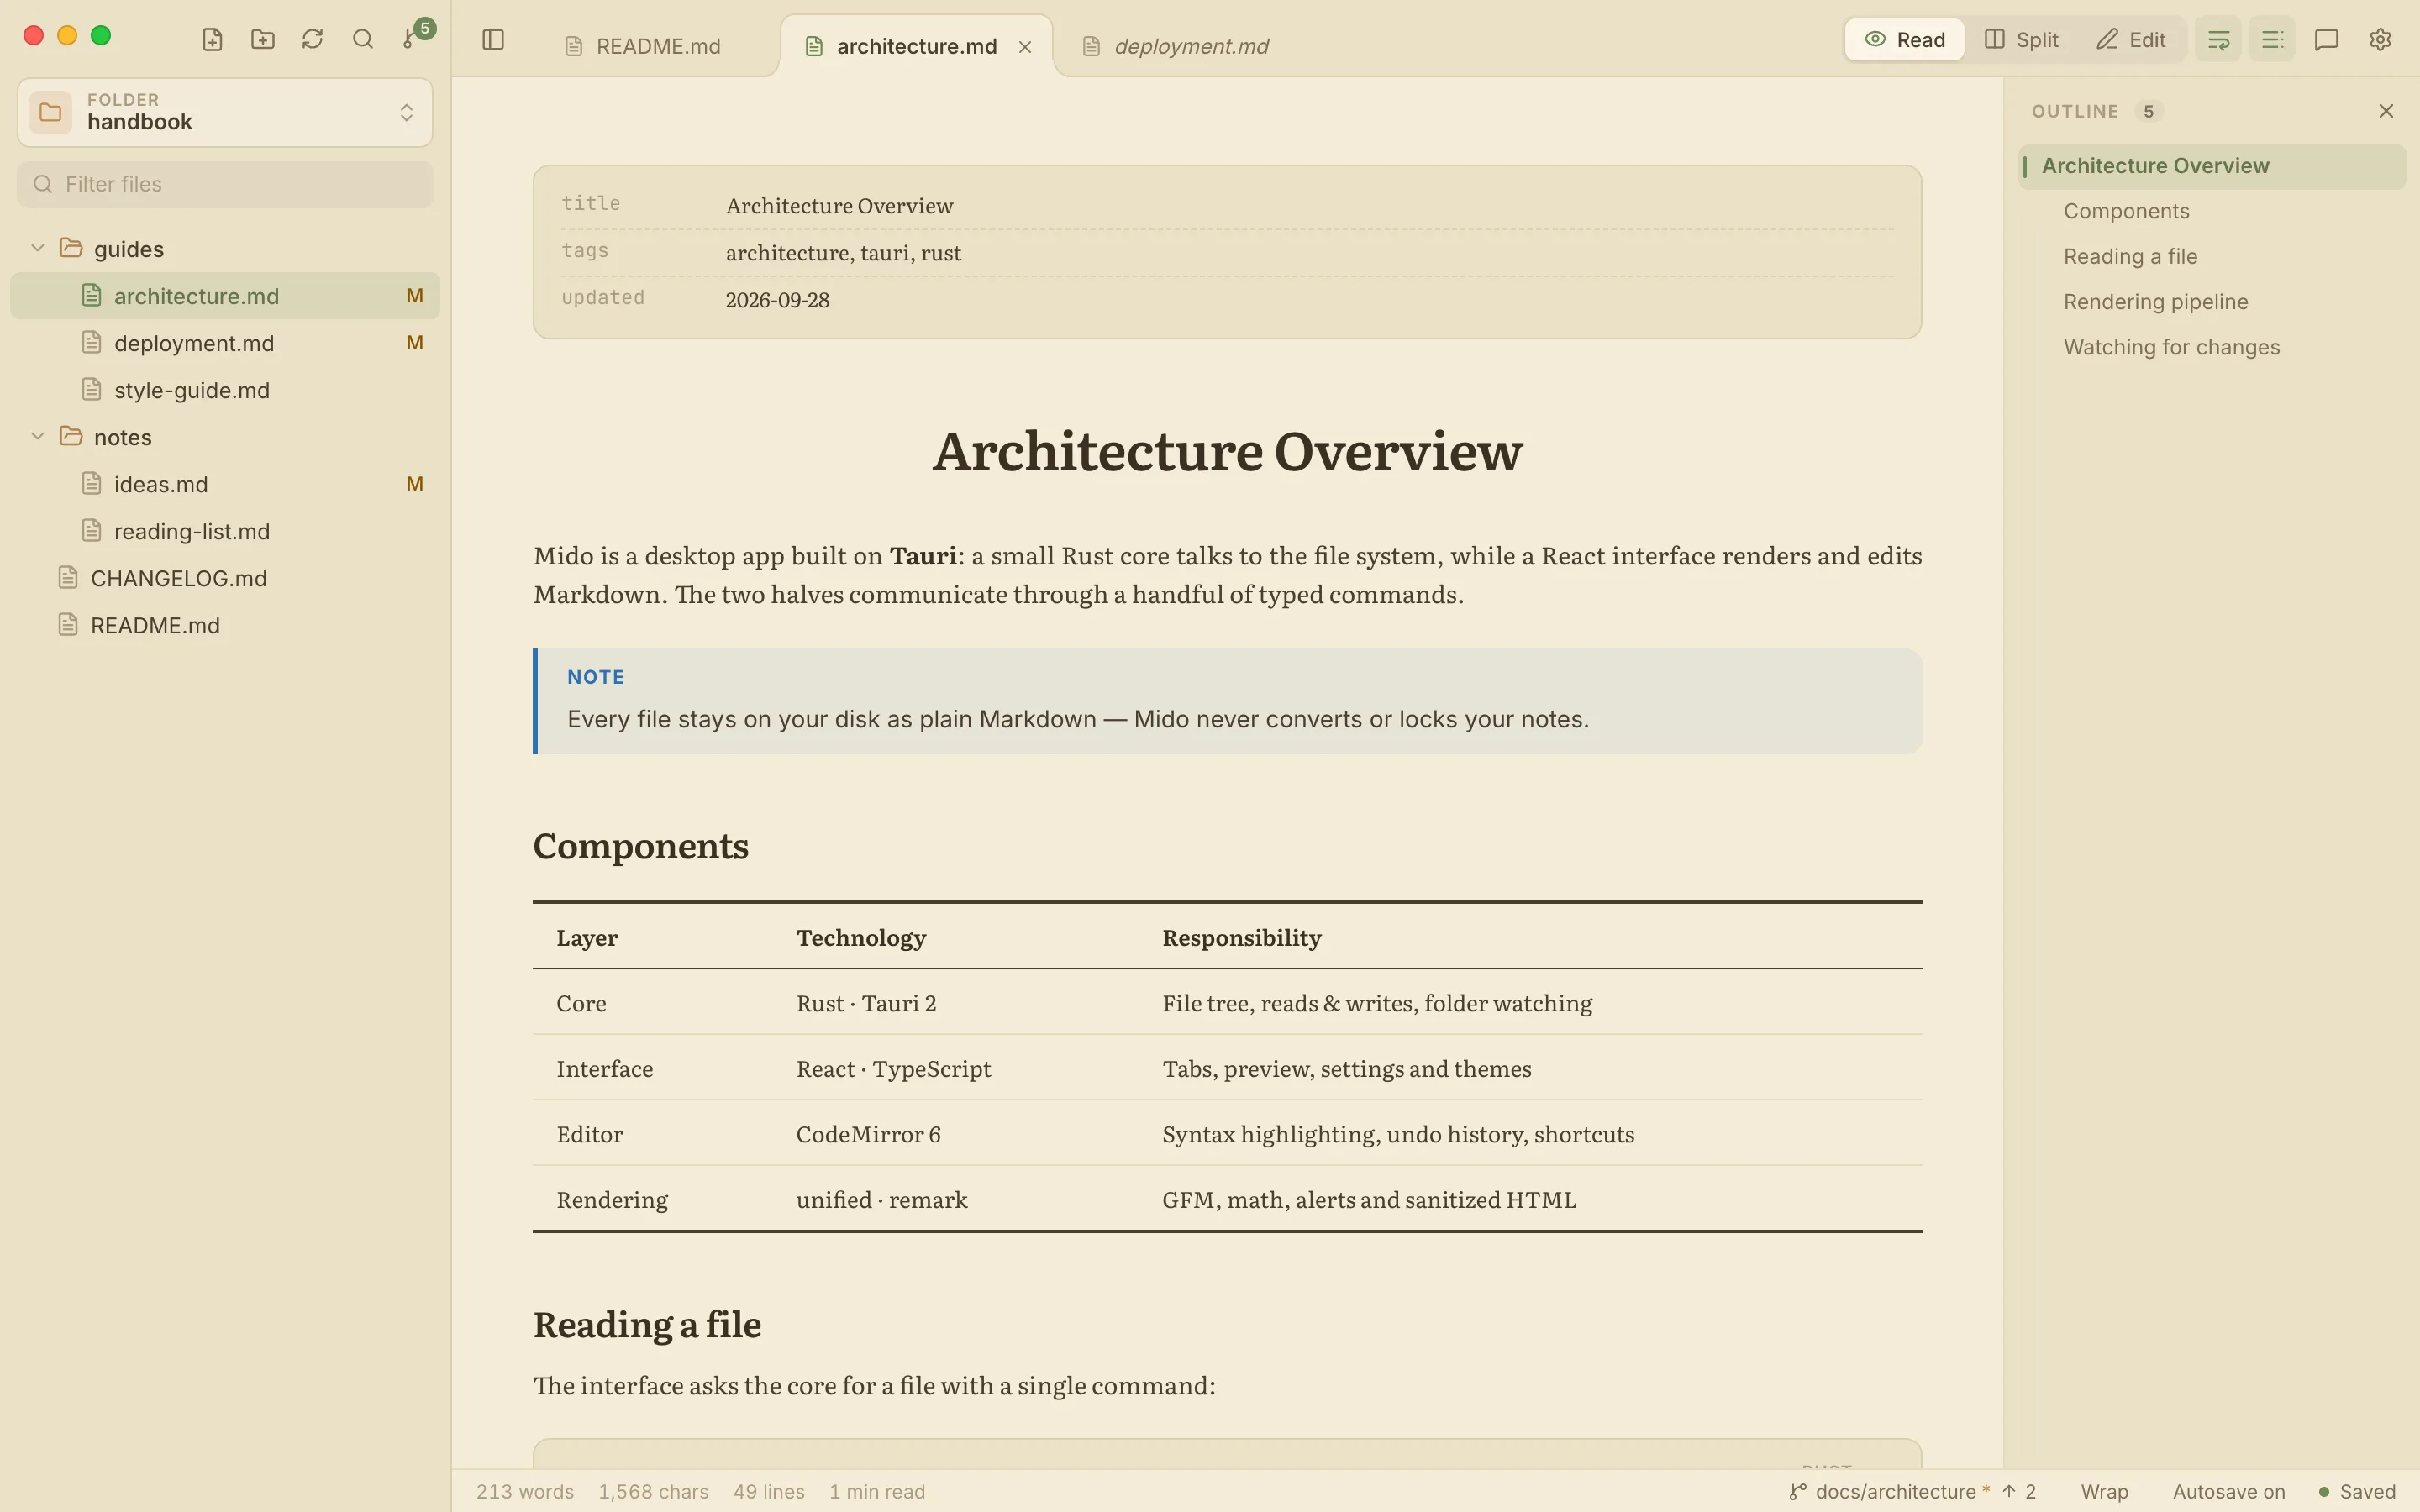The height and width of the screenshot is (1512, 2420).
Task: Open the handbook folder selector dropdown
Action: 225,112
